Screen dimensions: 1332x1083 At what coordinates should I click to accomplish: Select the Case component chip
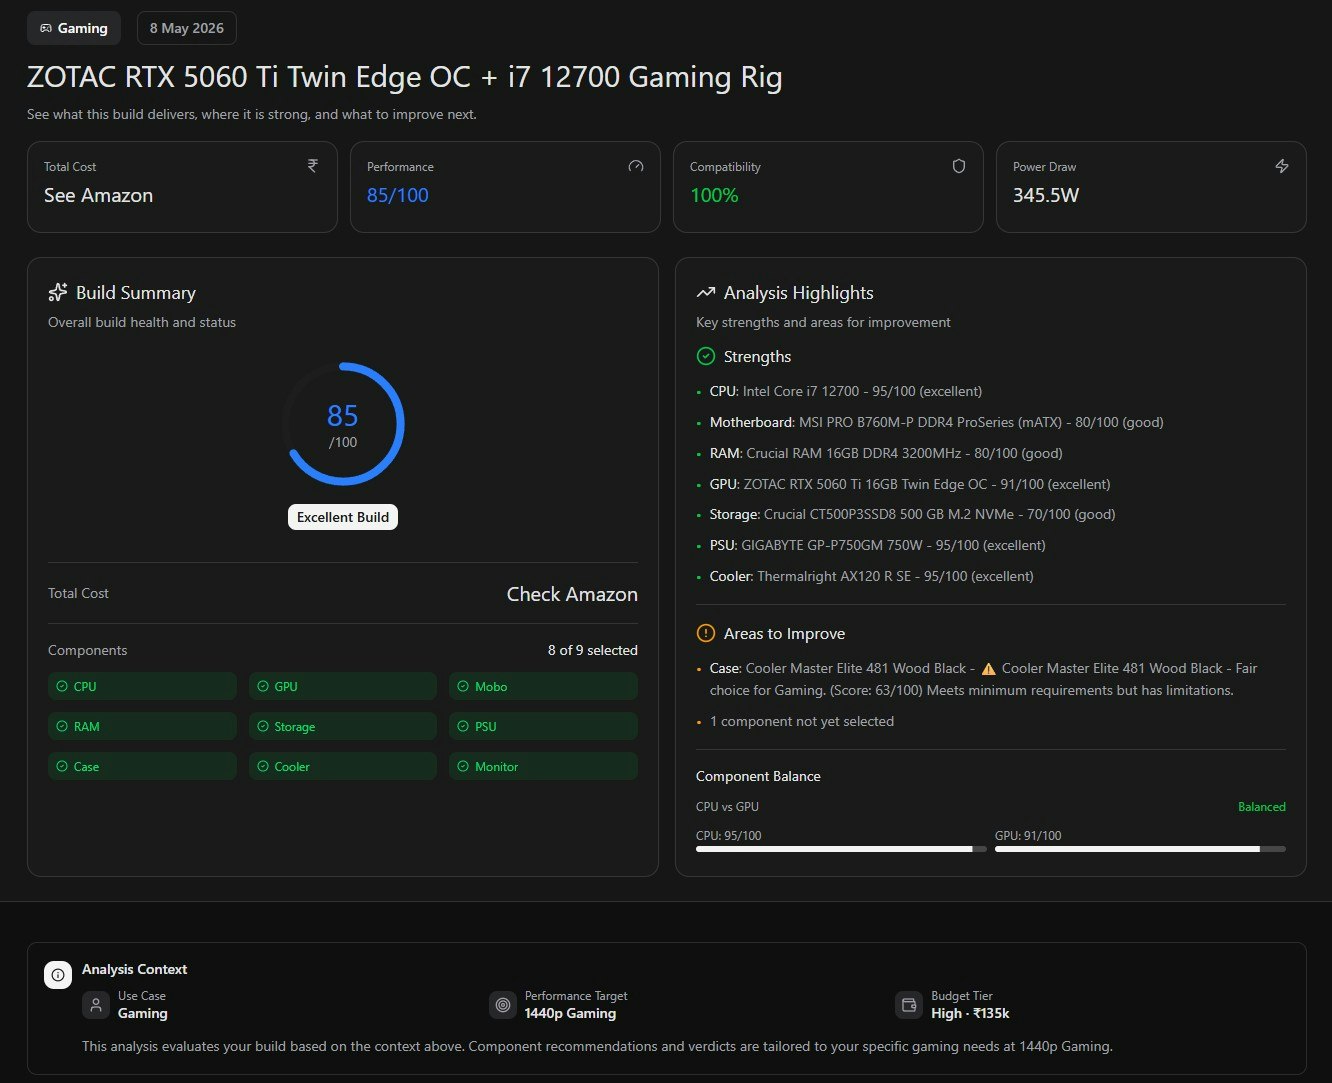coord(142,766)
